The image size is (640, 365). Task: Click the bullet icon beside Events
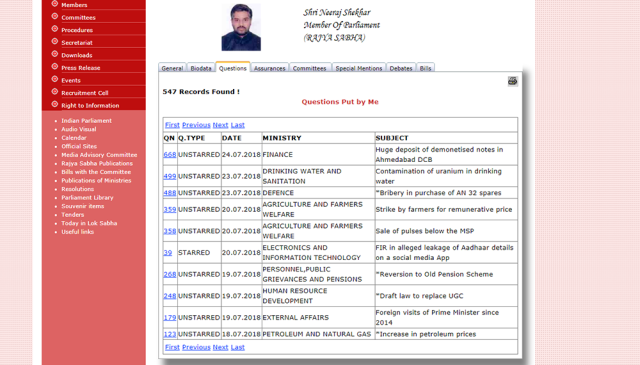click(55, 79)
